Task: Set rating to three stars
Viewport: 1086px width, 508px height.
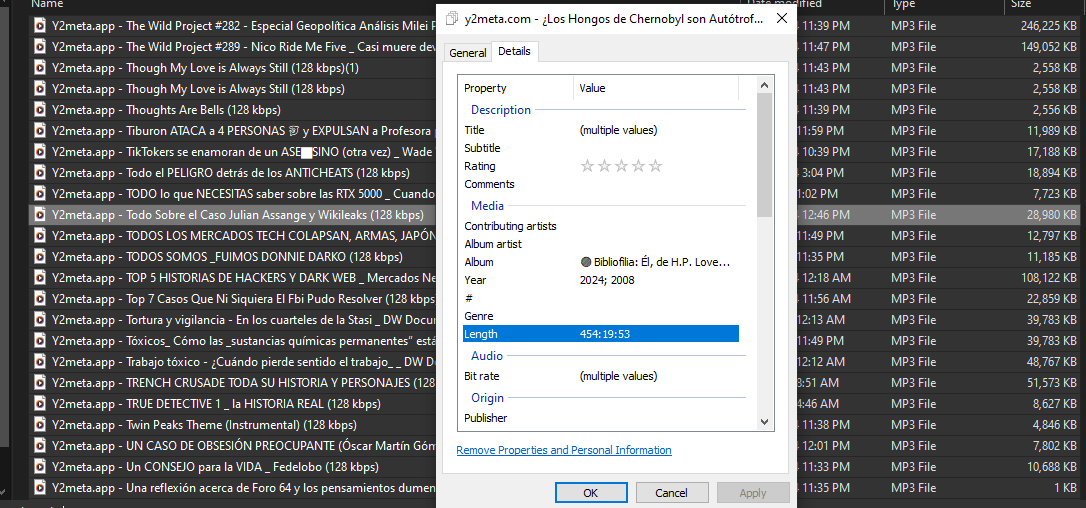Action: (x=621, y=166)
